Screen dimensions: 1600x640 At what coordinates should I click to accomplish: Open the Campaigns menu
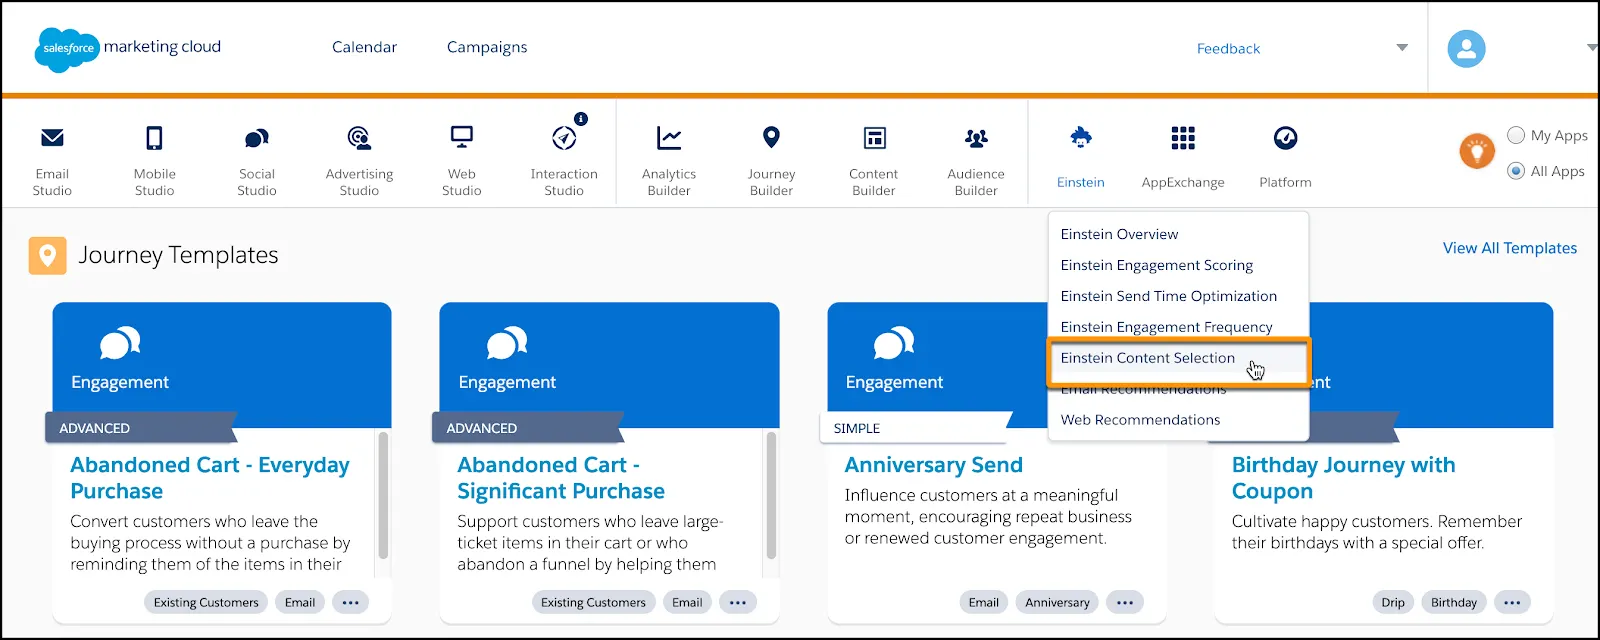[487, 47]
